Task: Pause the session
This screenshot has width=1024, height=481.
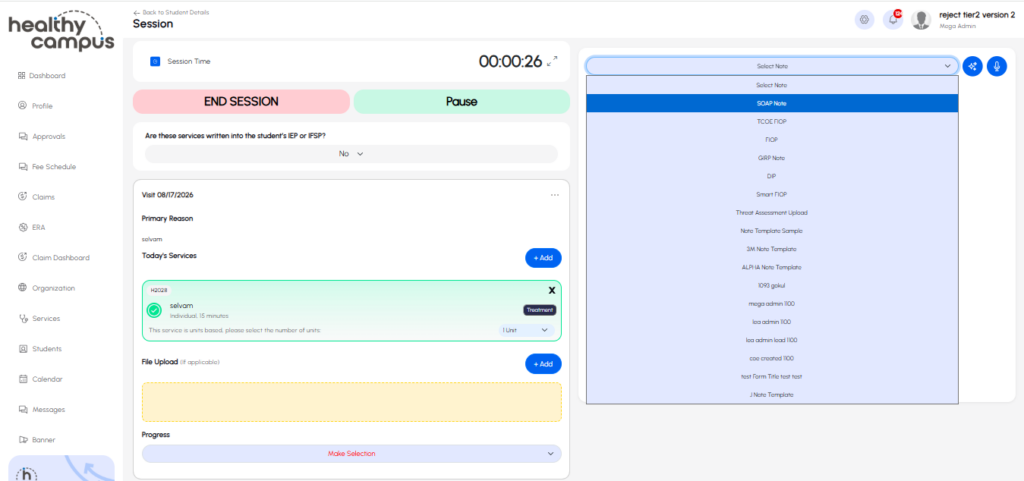Action: pyautogui.click(x=462, y=102)
